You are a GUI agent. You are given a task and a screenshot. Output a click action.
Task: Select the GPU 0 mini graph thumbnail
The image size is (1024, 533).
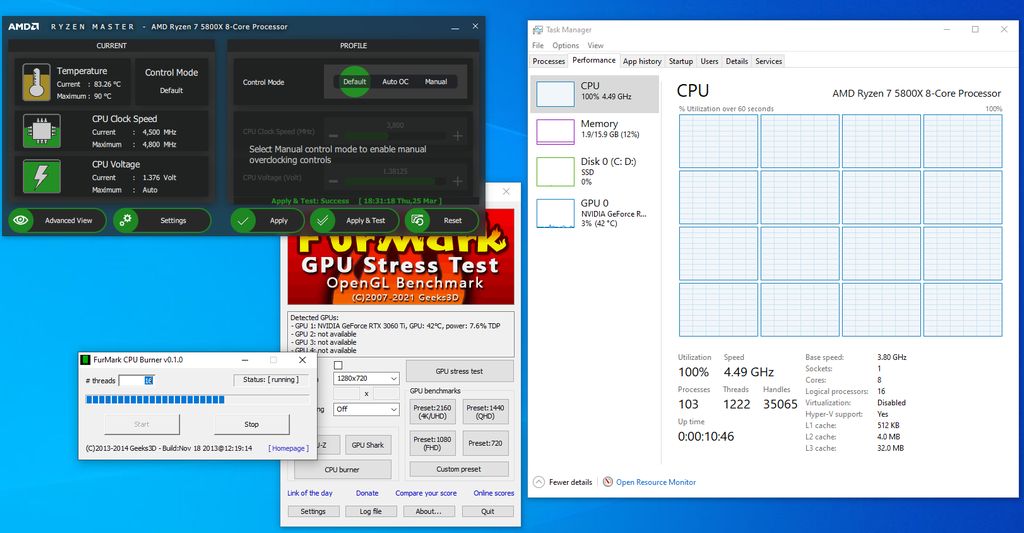click(555, 214)
